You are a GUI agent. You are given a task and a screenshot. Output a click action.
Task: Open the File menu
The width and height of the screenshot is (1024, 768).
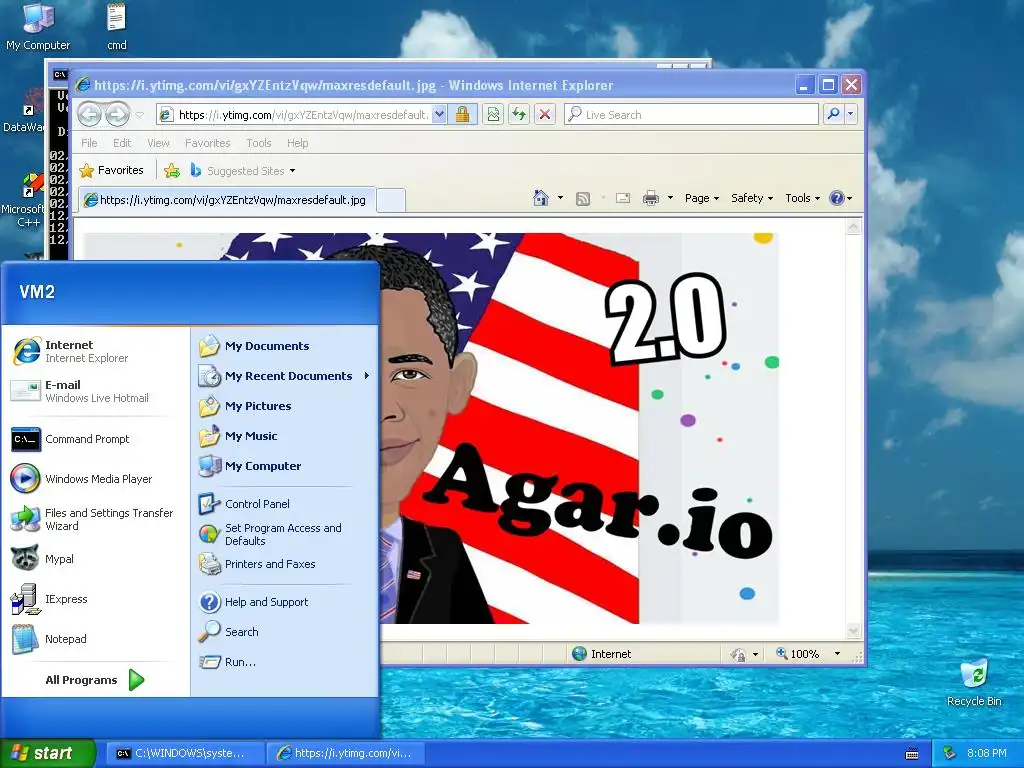pos(89,143)
